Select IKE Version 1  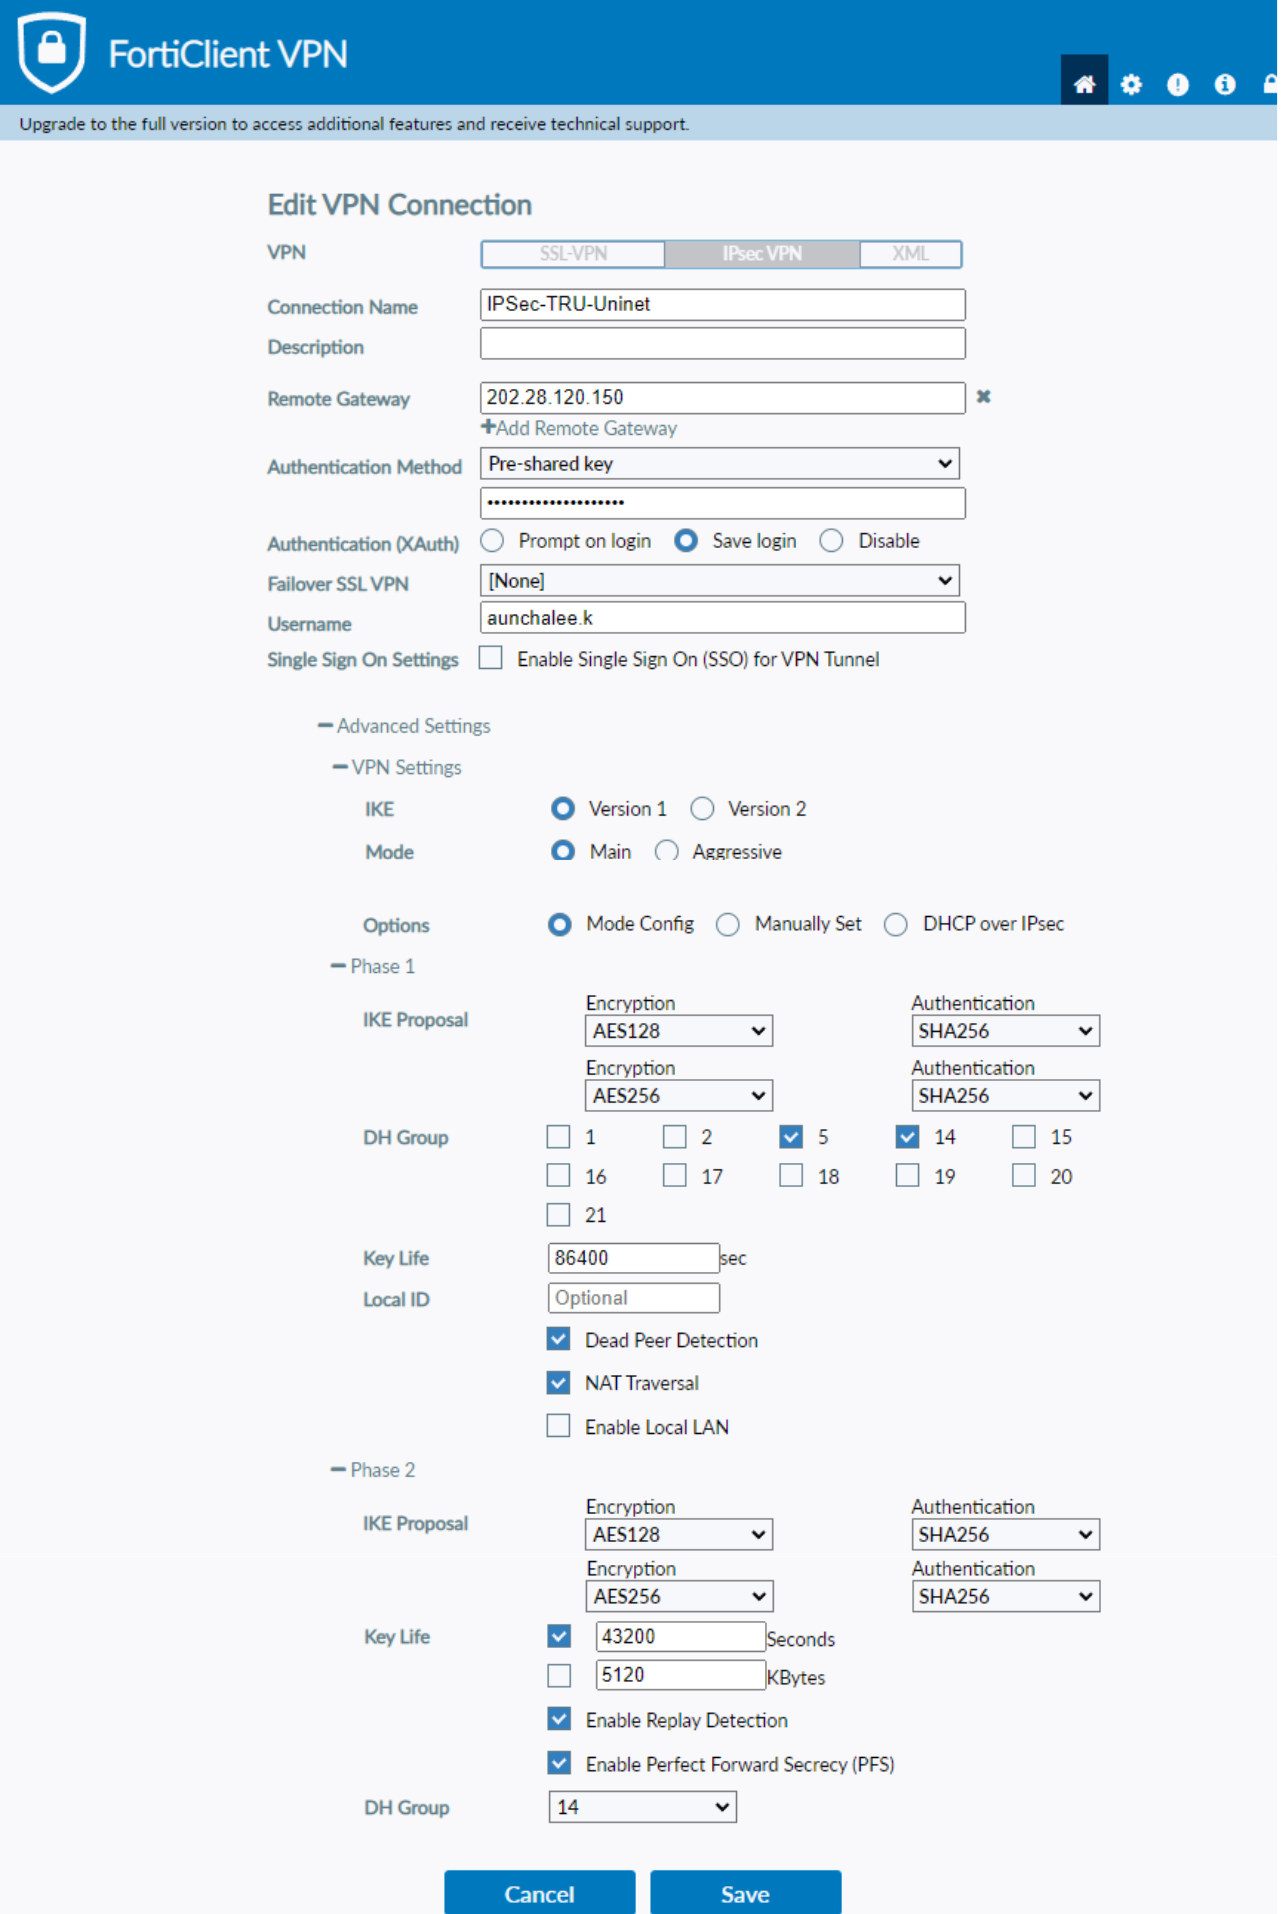(563, 808)
